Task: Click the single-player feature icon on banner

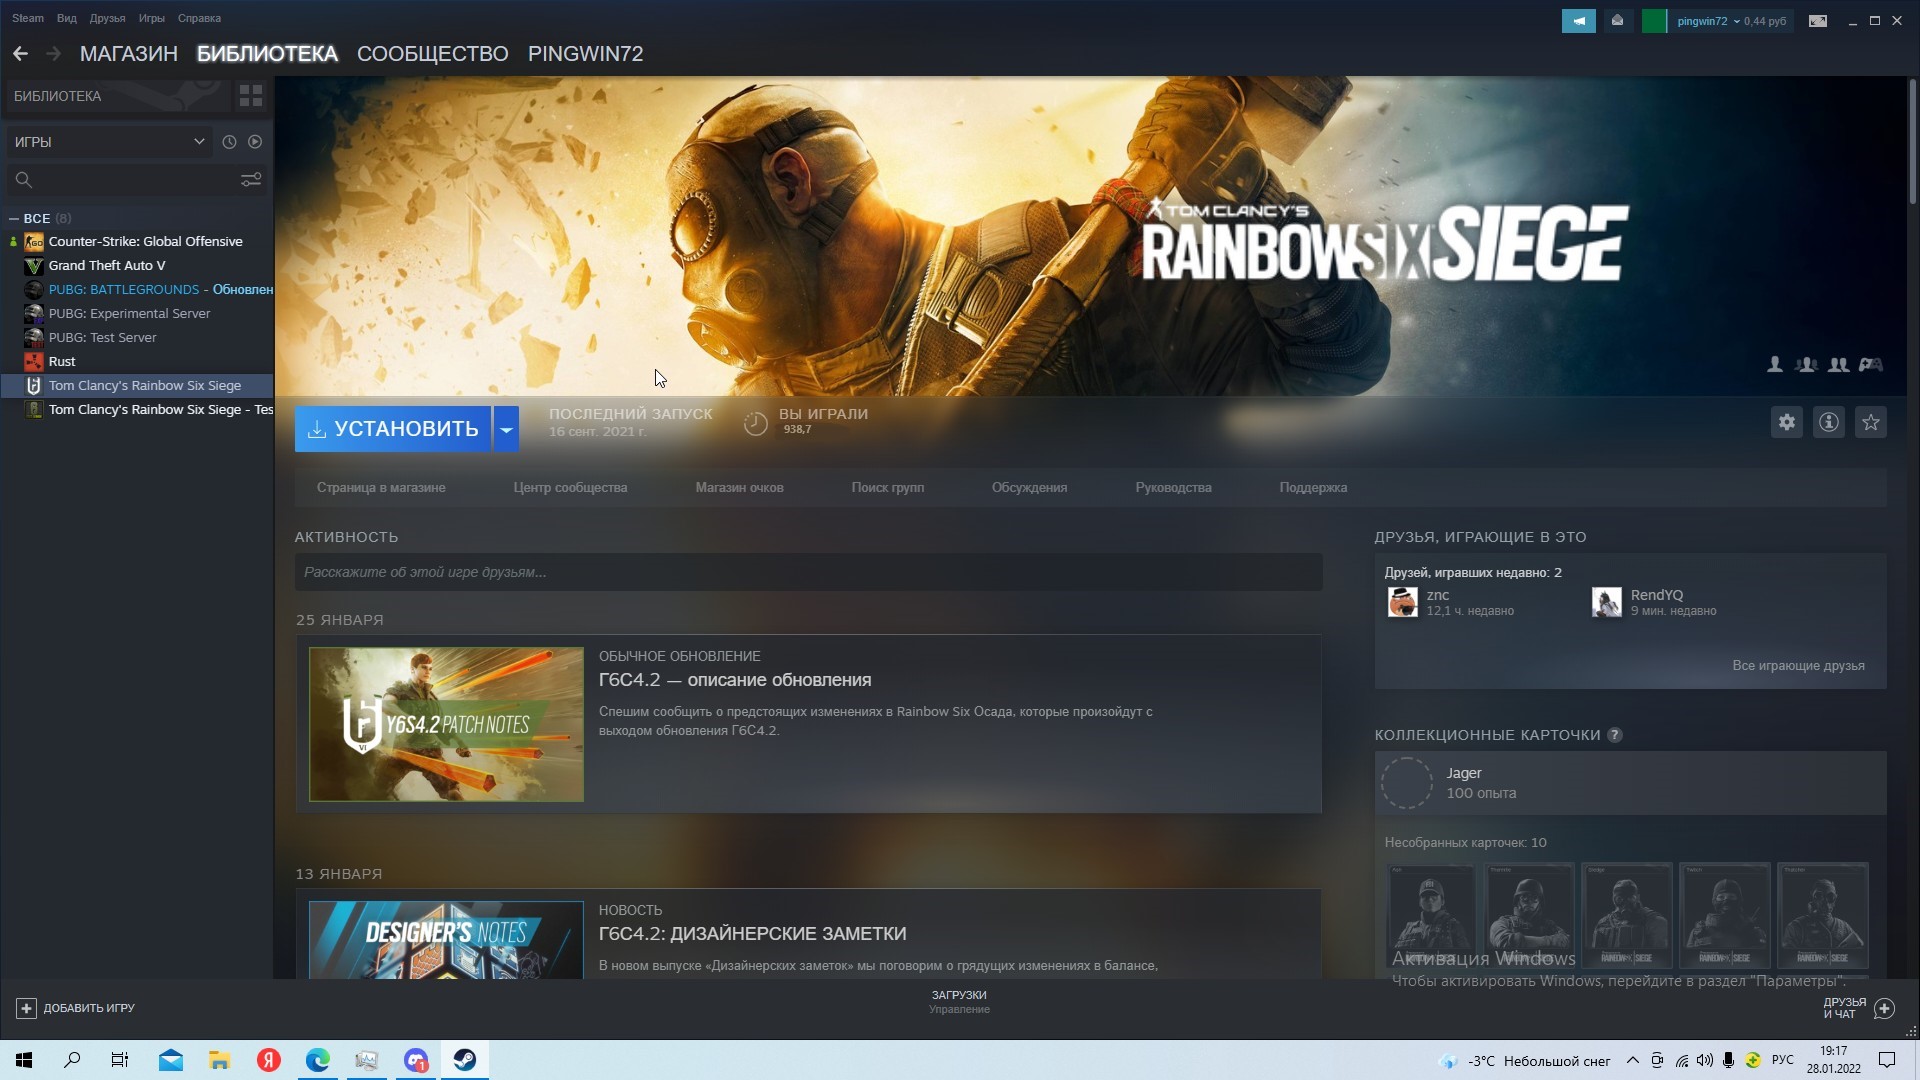Action: pyautogui.click(x=1775, y=365)
